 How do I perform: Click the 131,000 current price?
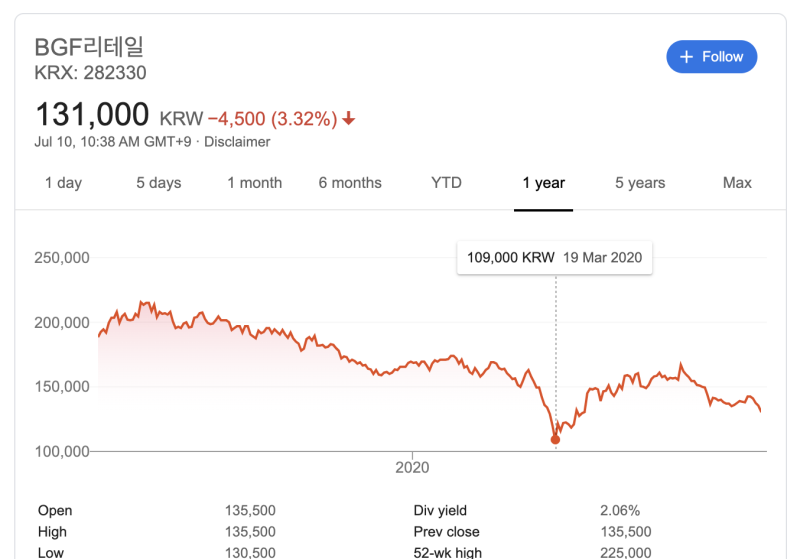[92, 114]
